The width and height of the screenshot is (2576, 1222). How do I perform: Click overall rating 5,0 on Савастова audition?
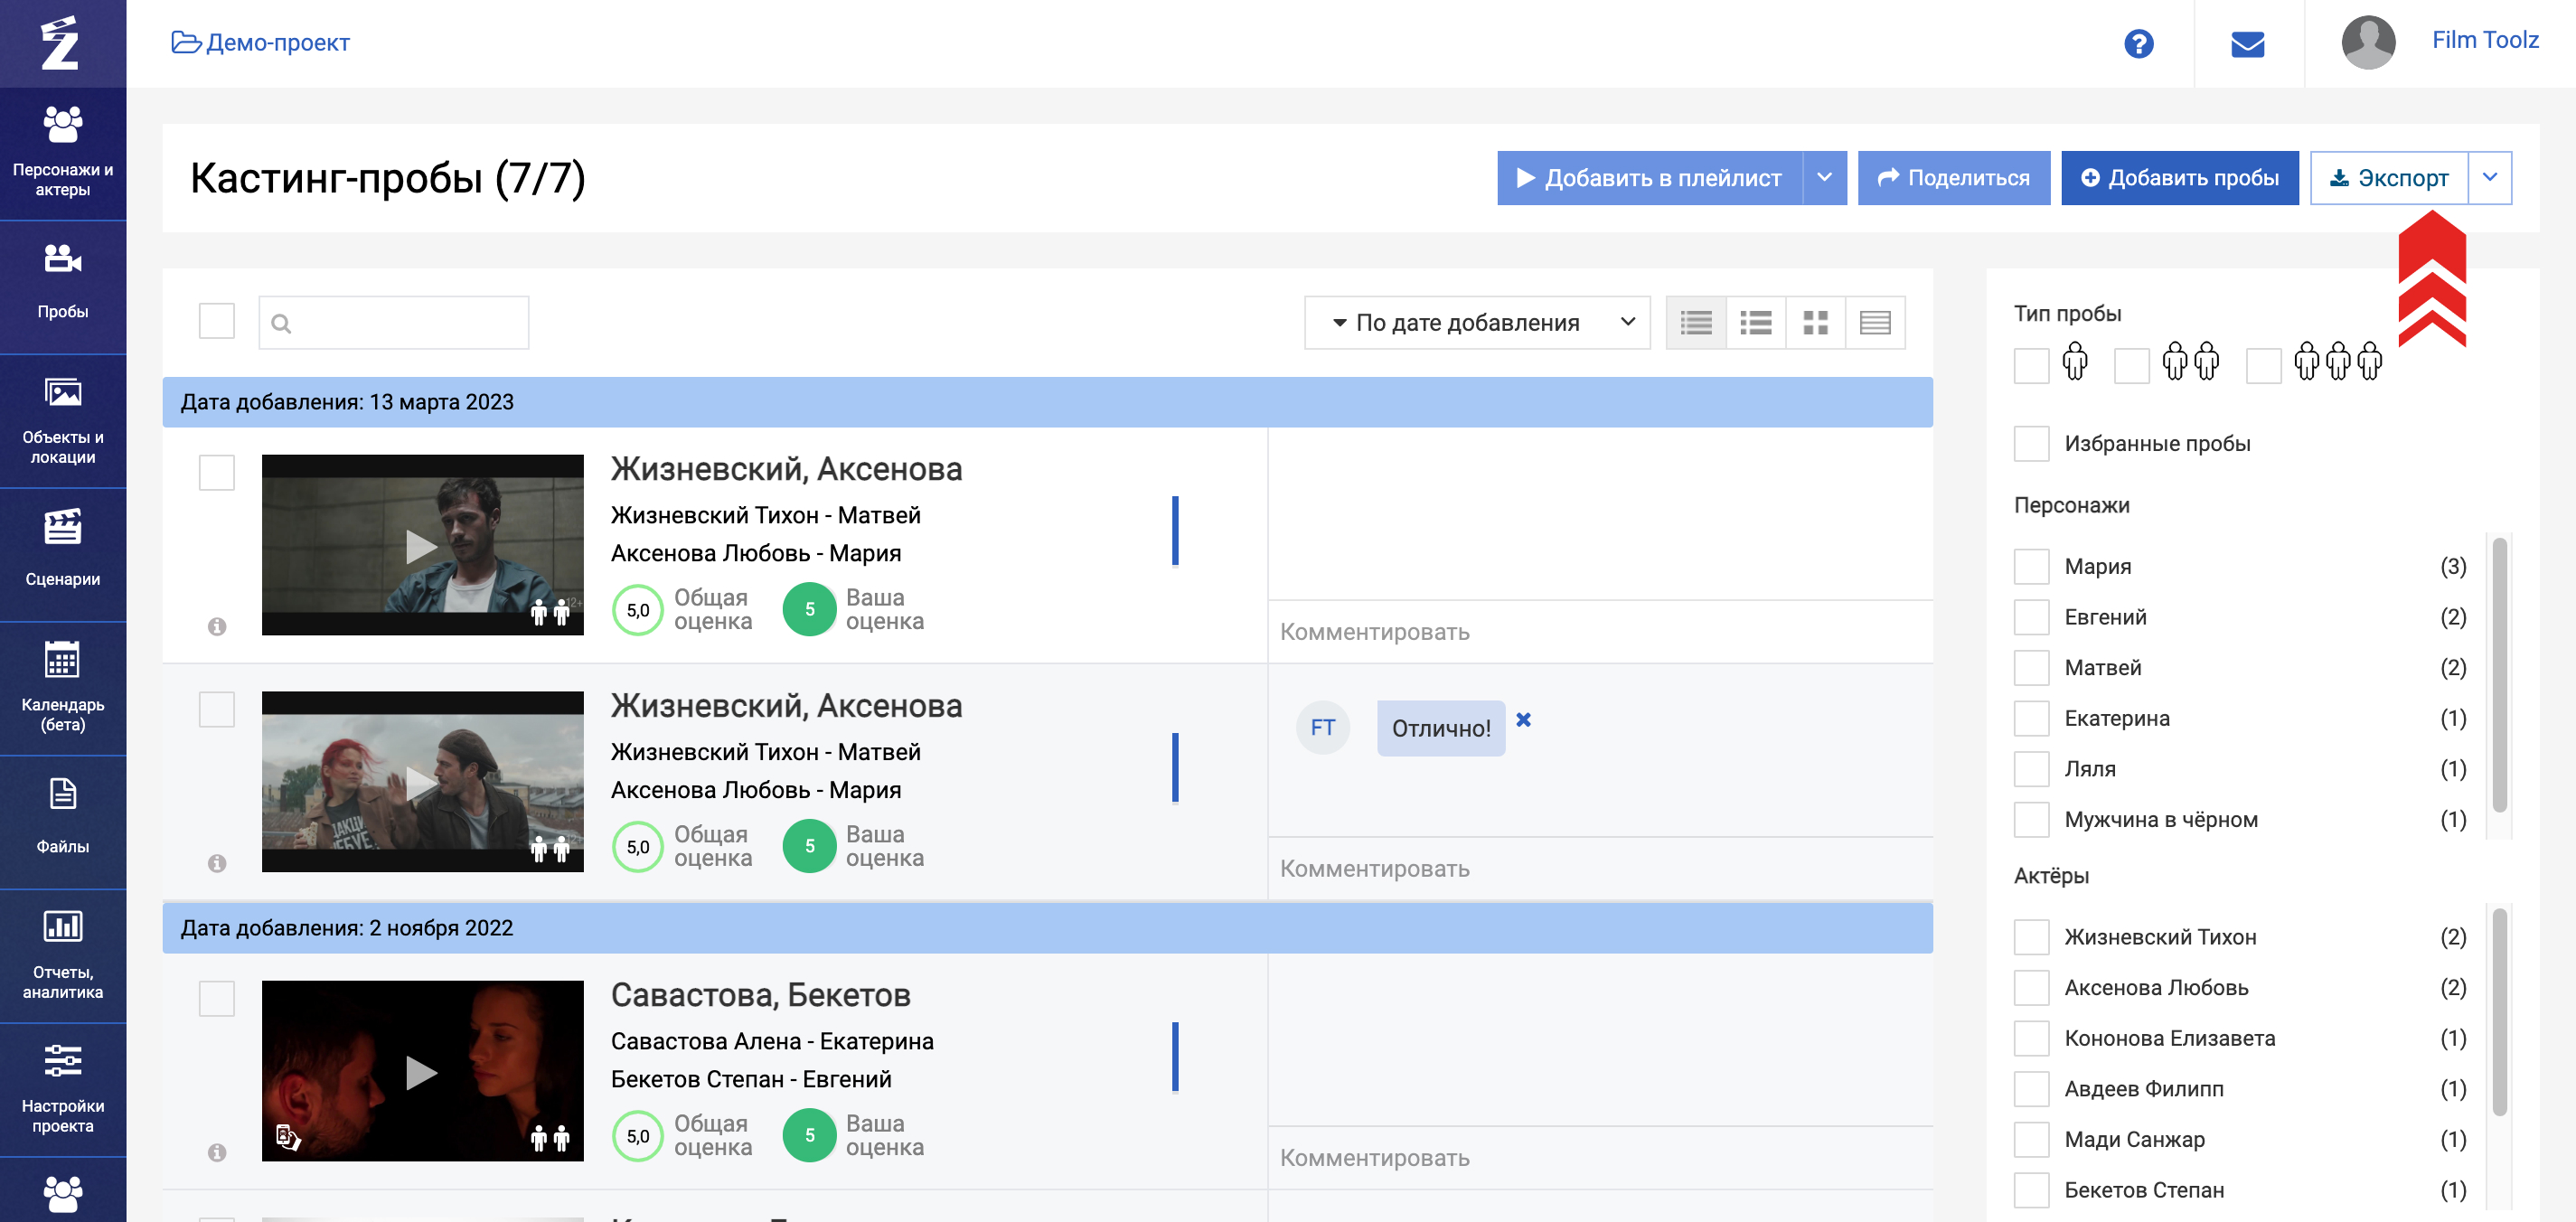638,1135
